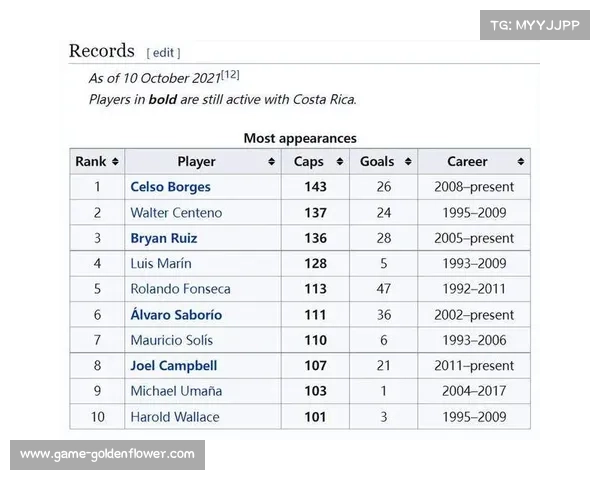Open the Álvaro Saborío link

pos(176,315)
